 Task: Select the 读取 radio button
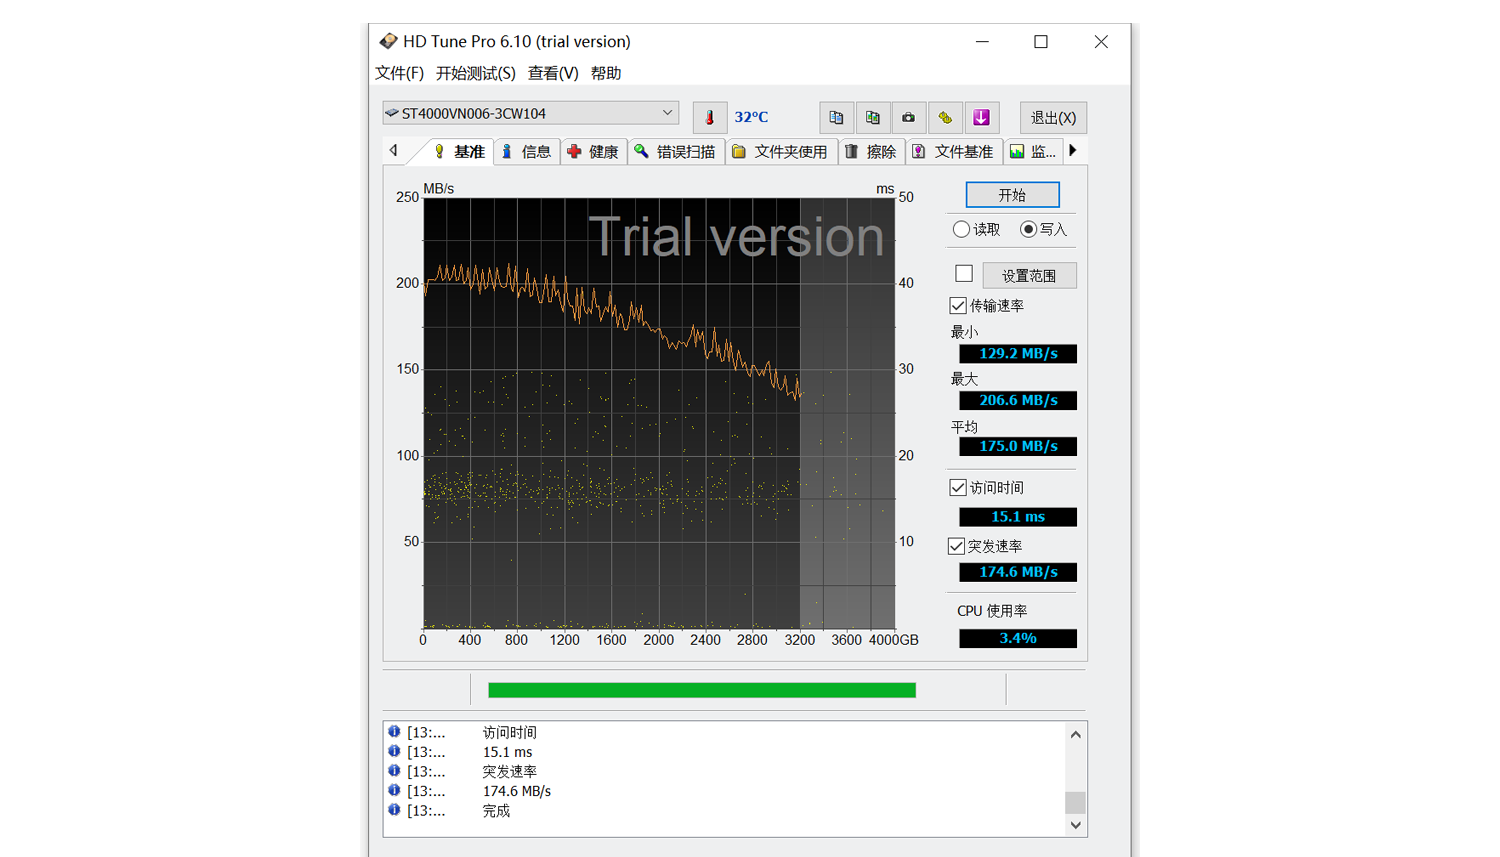click(x=961, y=229)
